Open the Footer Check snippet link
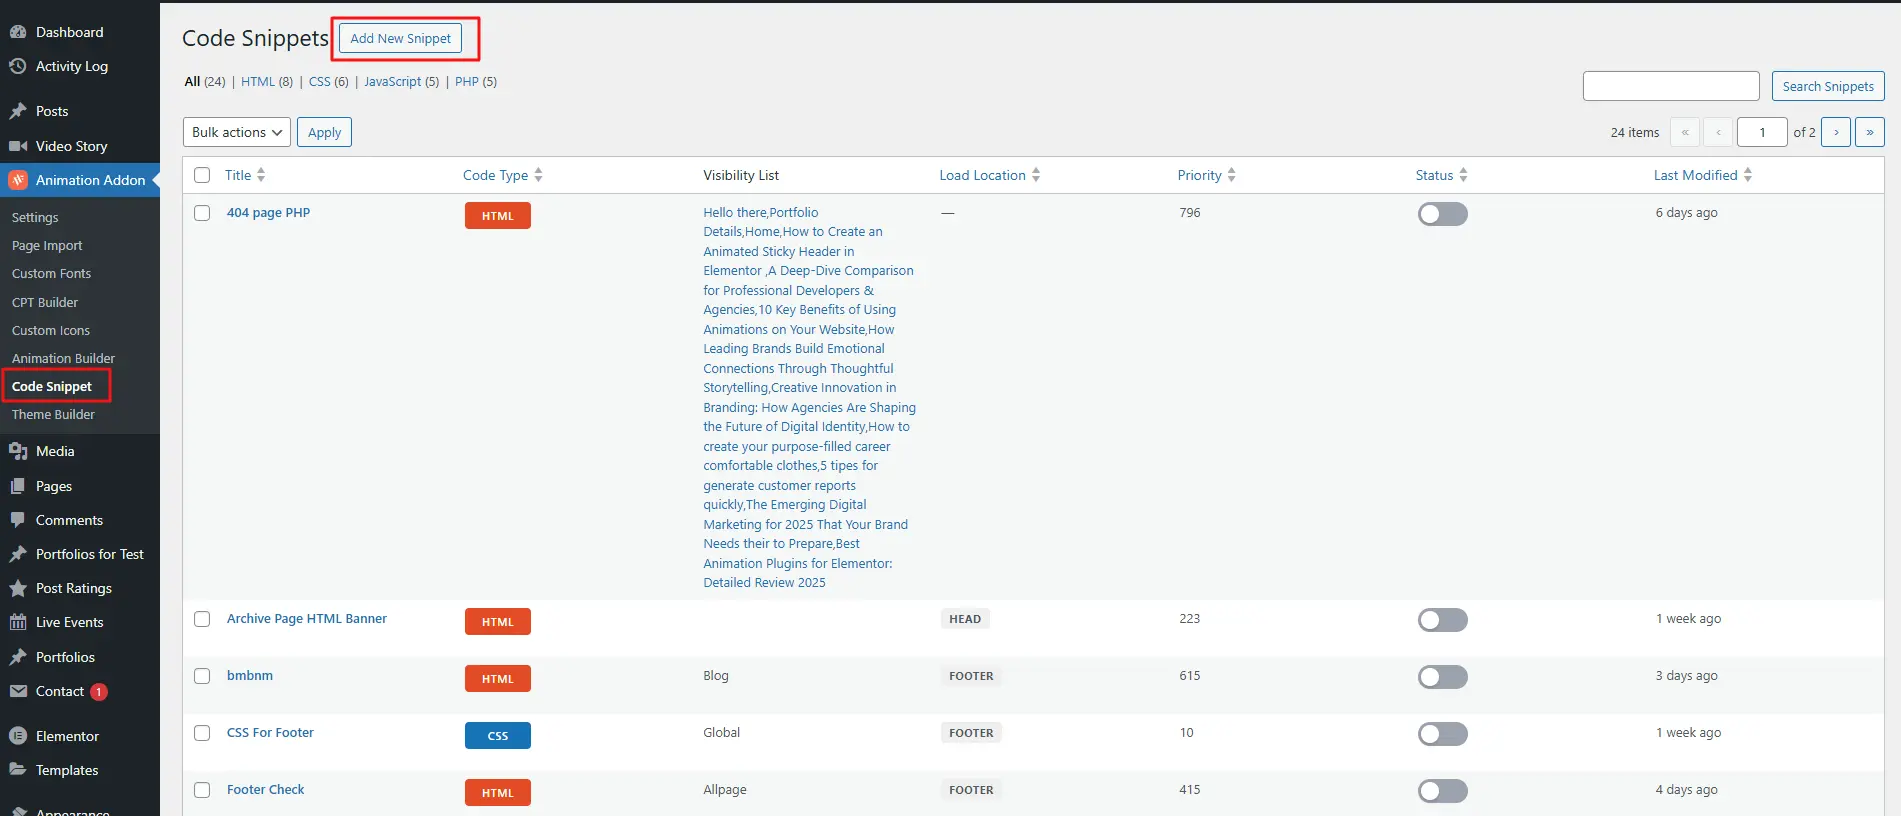 coord(265,789)
